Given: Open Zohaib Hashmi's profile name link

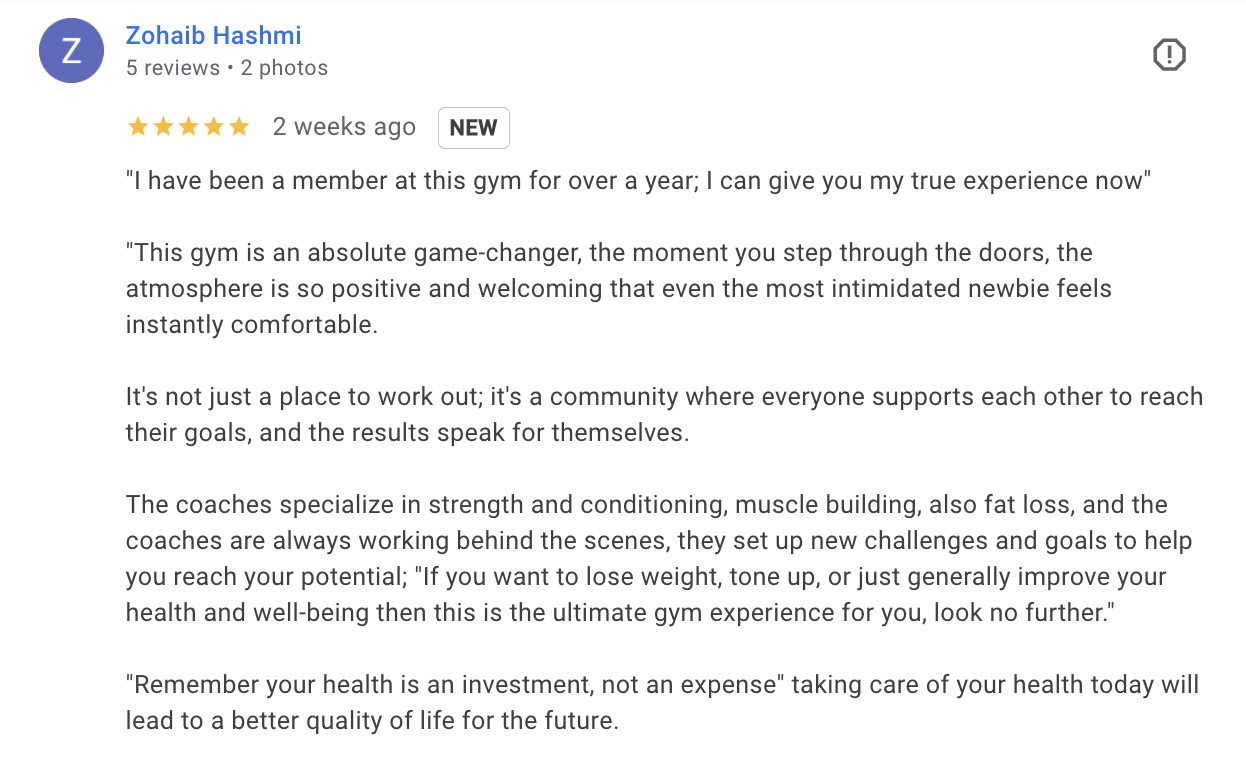Looking at the screenshot, I should [213, 36].
